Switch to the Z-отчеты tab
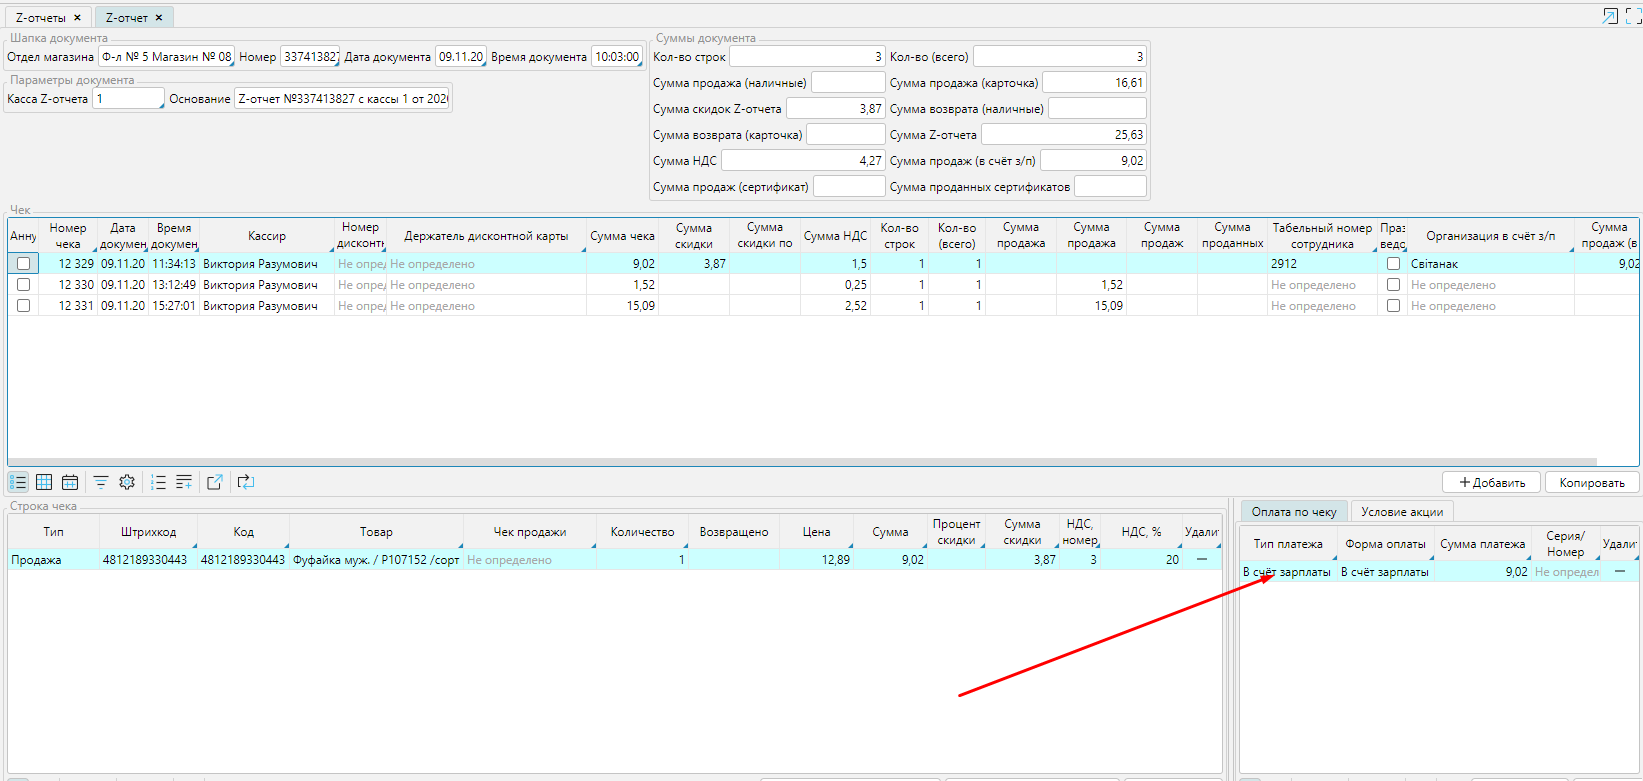The width and height of the screenshot is (1643, 781). click(41, 18)
